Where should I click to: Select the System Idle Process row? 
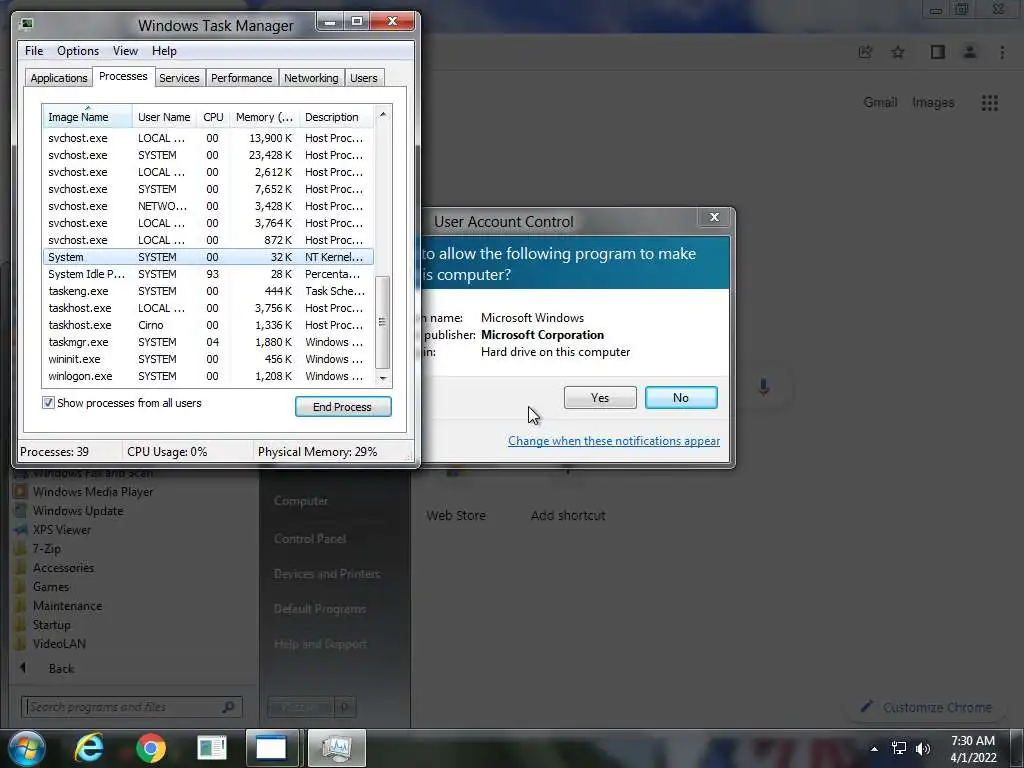coord(208,274)
